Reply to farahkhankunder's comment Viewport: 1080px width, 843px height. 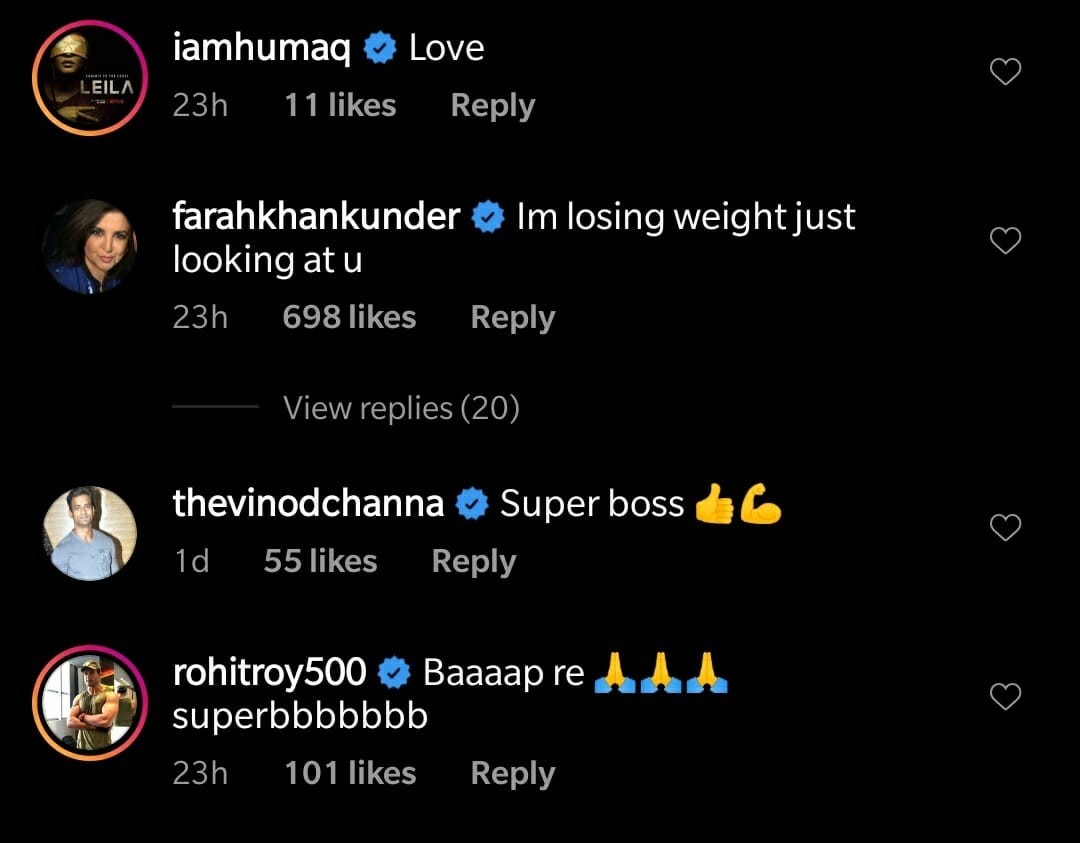[x=512, y=318]
